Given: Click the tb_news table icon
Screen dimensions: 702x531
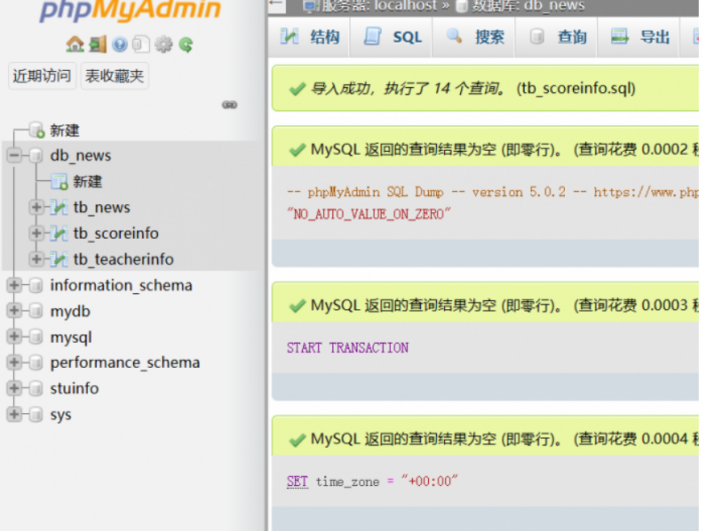Looking at the screenshot, I should [x=59, y=207].
